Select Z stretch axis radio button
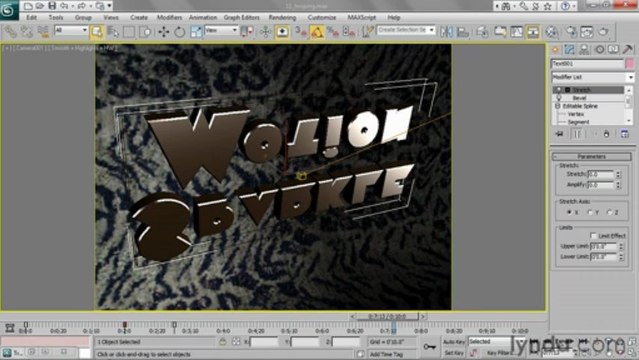Screen dimensions: 639x360 pyautogui.click(x=609, y=212)
